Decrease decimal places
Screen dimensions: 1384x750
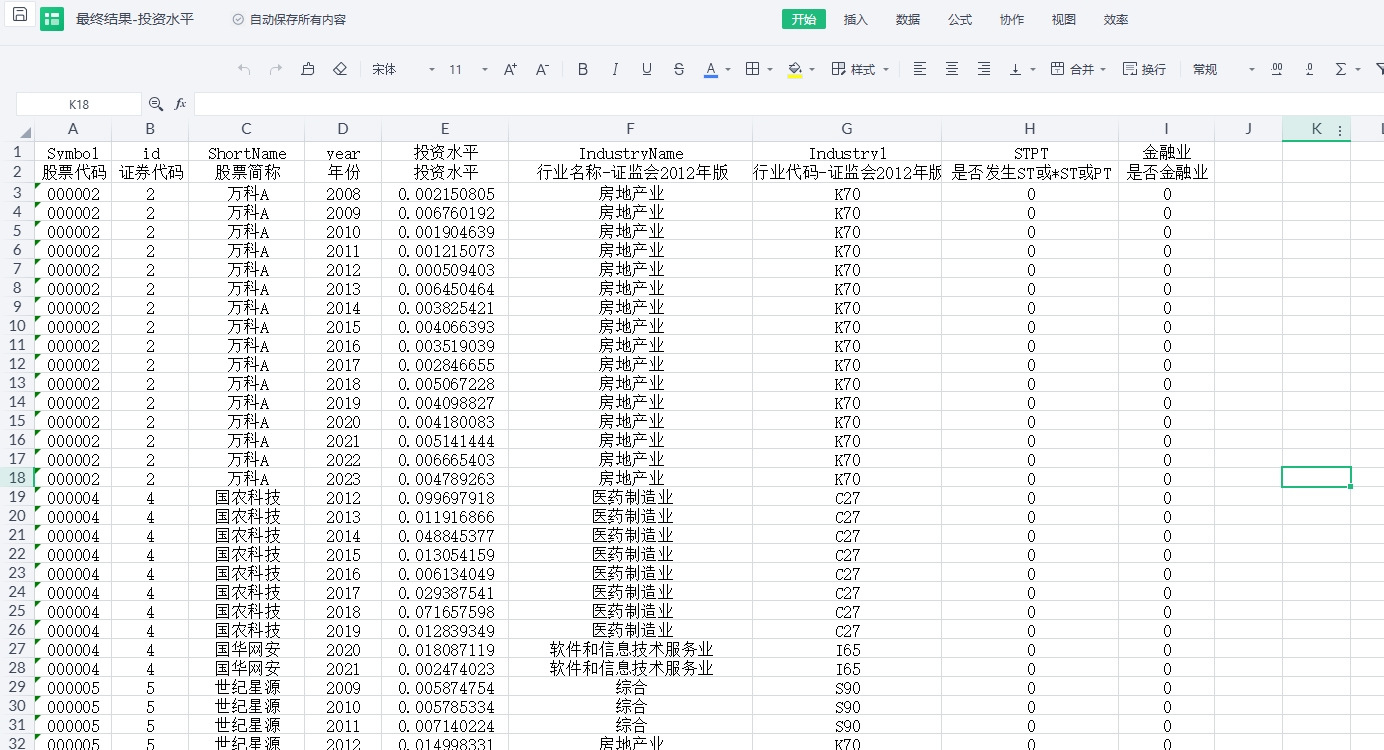coord(1309,69)
